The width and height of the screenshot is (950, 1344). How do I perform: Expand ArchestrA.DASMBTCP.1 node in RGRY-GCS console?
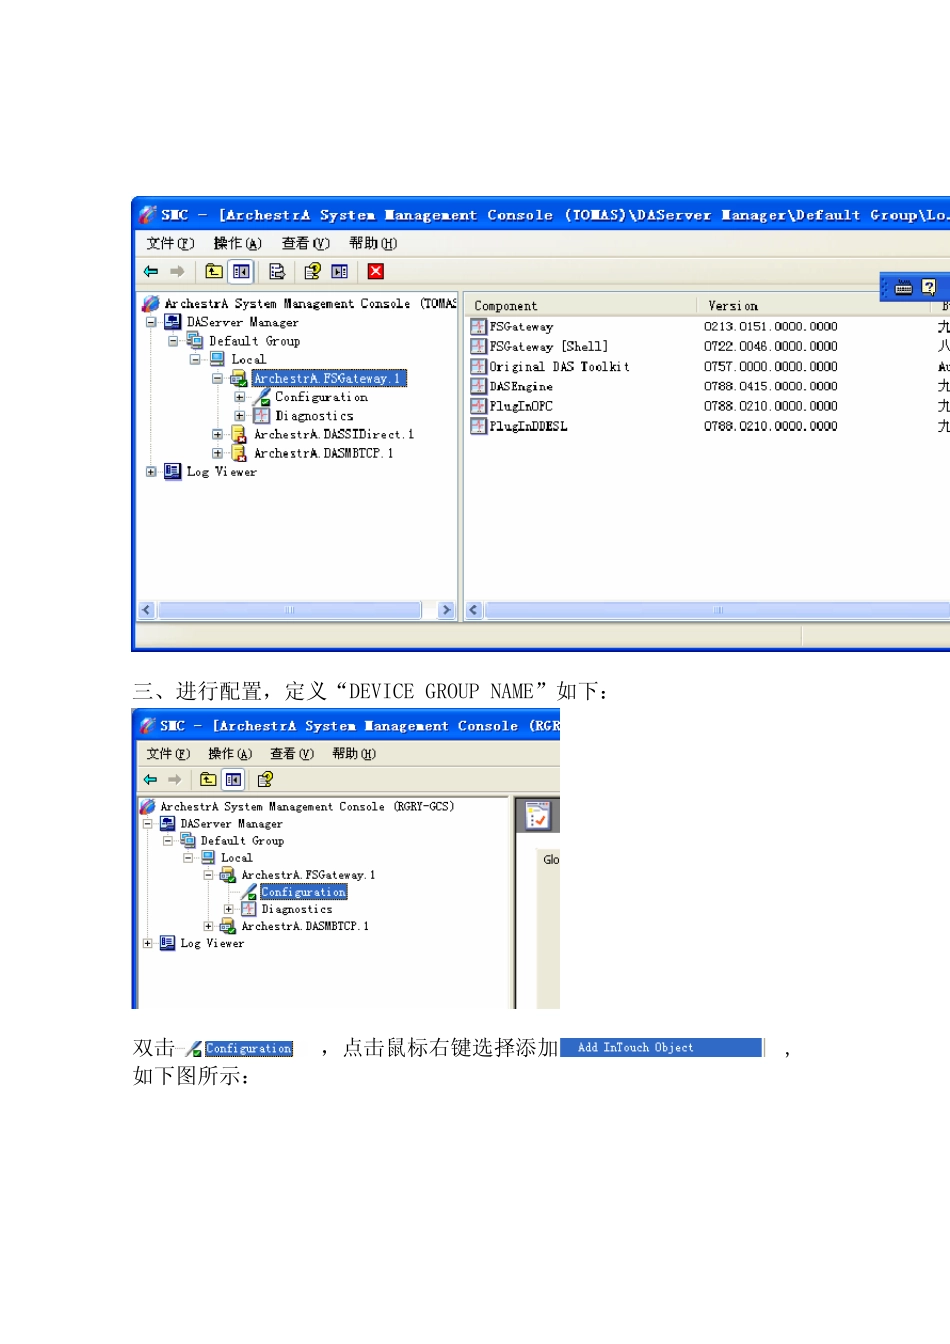[208, 926]
